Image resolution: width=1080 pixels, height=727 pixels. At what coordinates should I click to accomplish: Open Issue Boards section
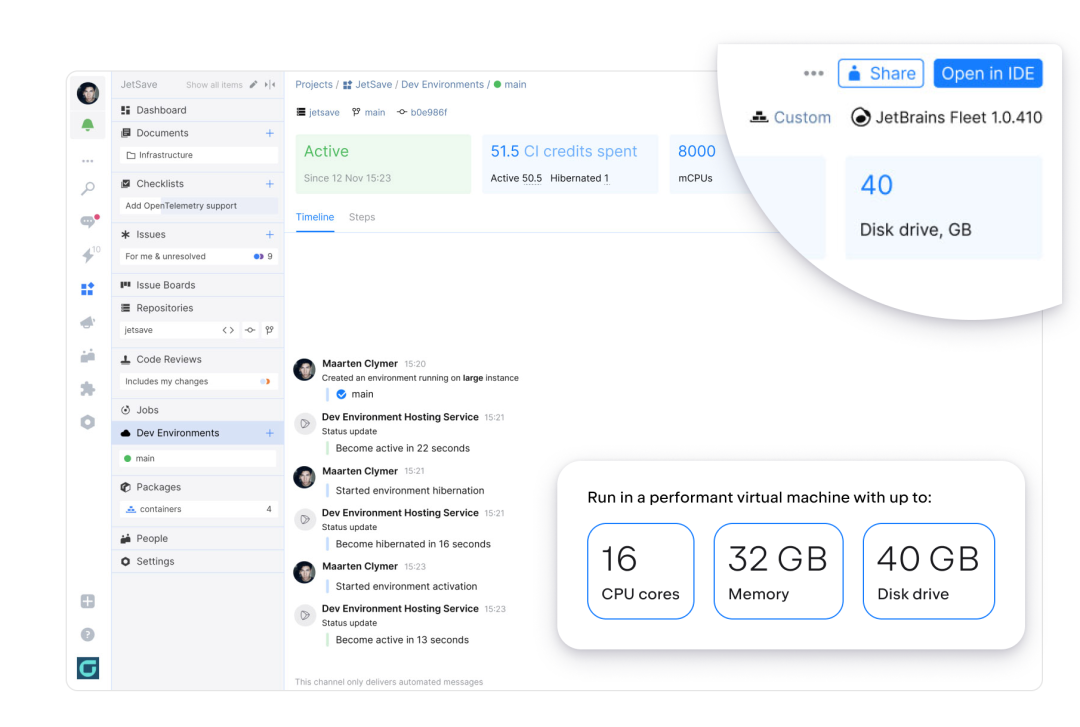pyautogui.click(x=198, y=285)
